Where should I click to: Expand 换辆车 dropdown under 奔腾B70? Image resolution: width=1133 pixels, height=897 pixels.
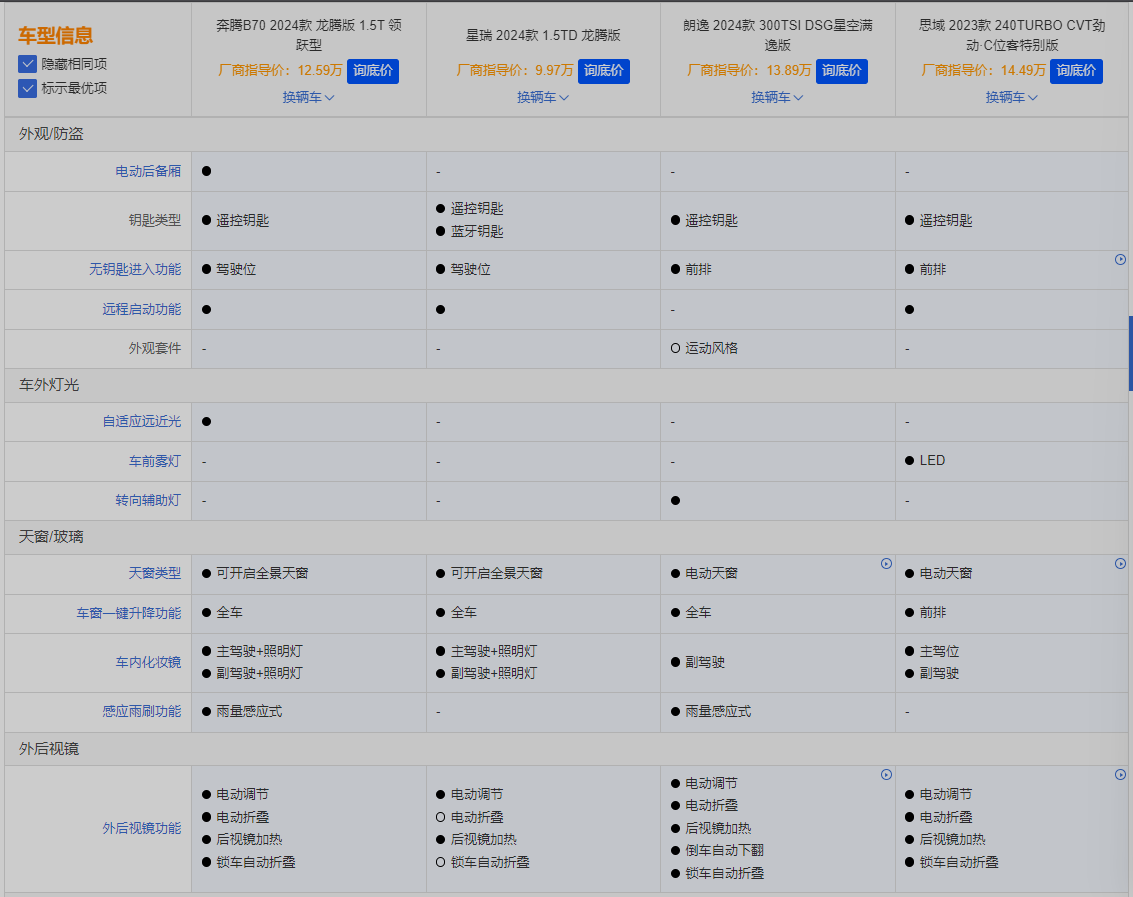pos(309,97)
